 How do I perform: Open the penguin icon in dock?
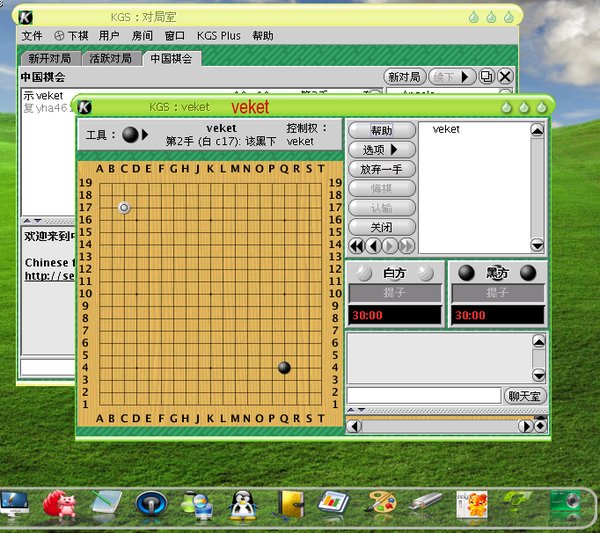[x=242, y=505]
